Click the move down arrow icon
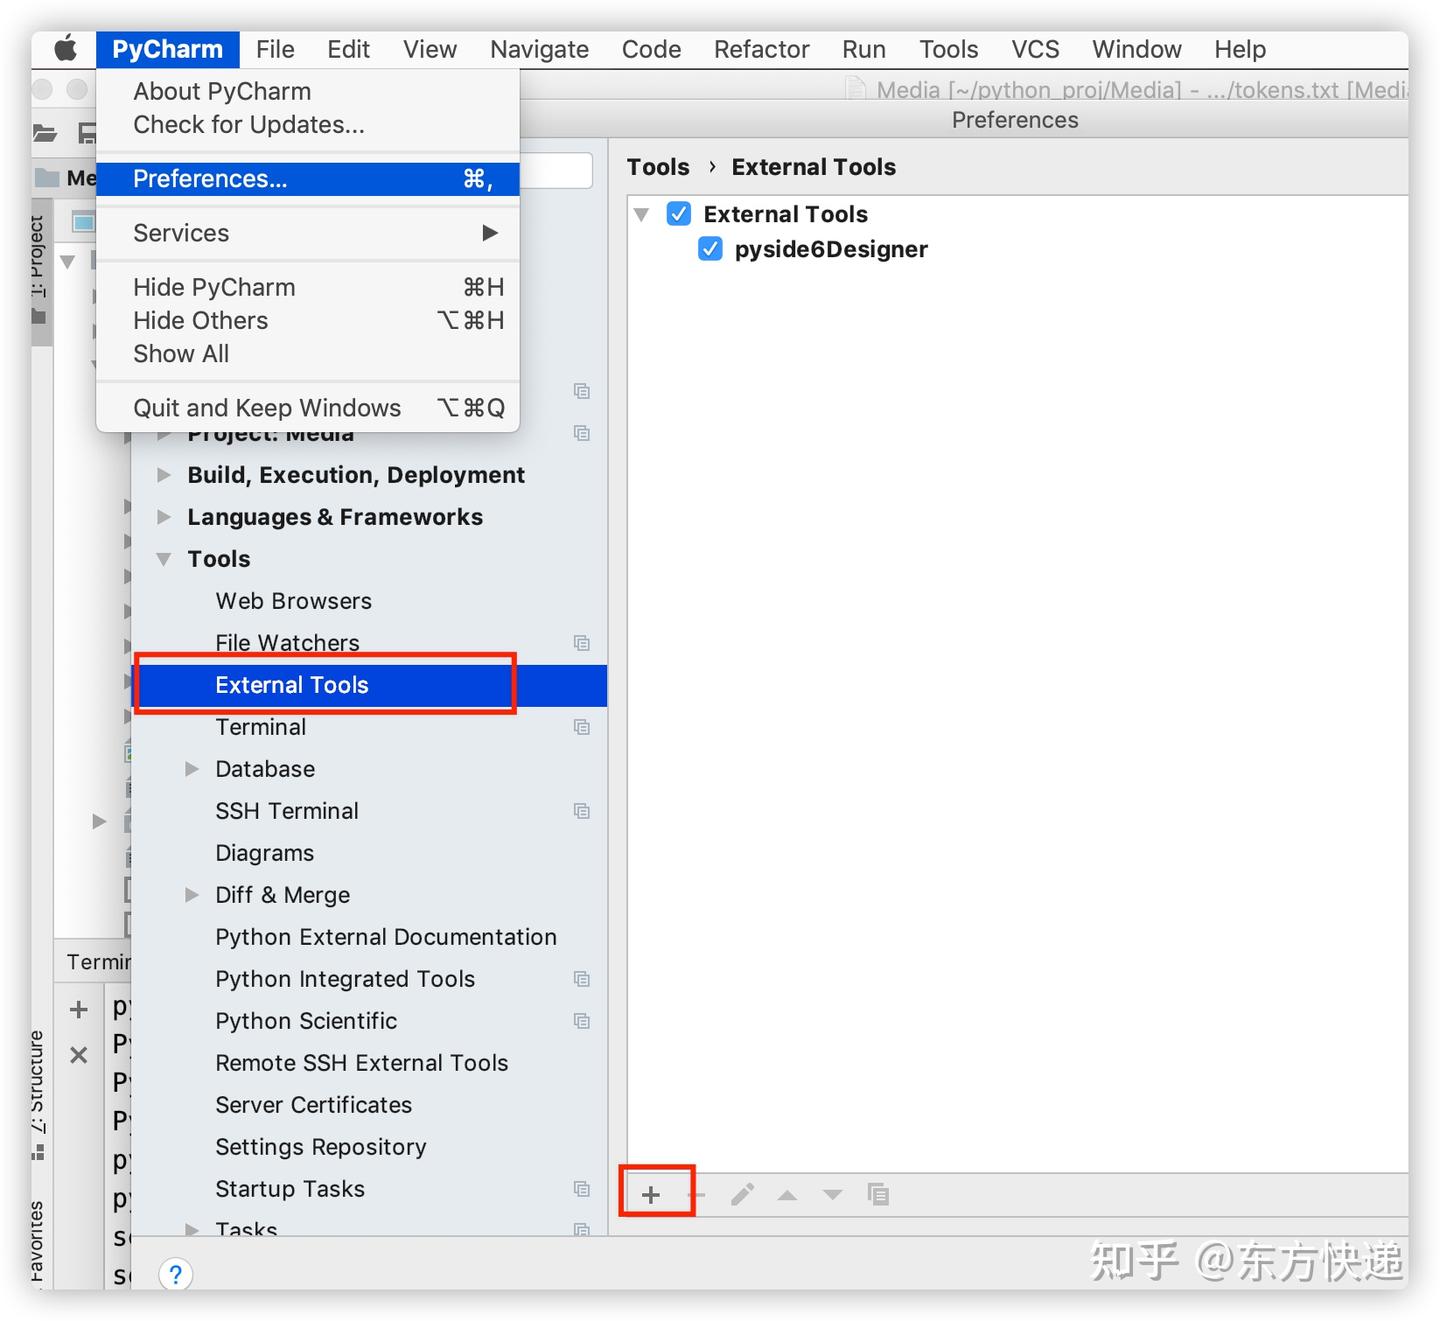This screenshot has height=1321, width=1440. 832,1194
